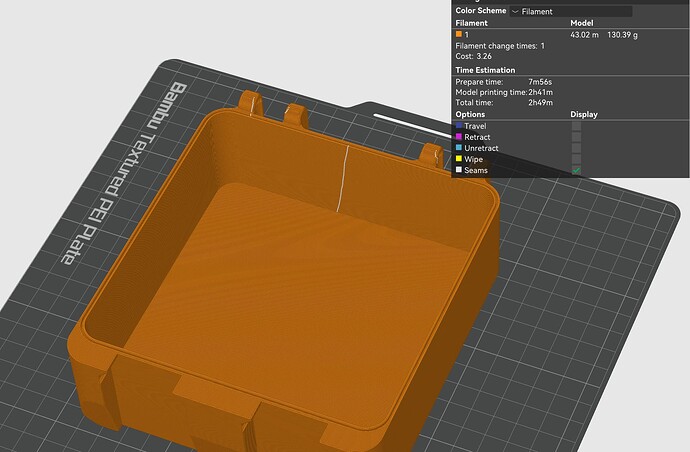Viewport: 690px width, 452px height.
Task: Check the Wipe display checkbox
Action: [576, 159]
